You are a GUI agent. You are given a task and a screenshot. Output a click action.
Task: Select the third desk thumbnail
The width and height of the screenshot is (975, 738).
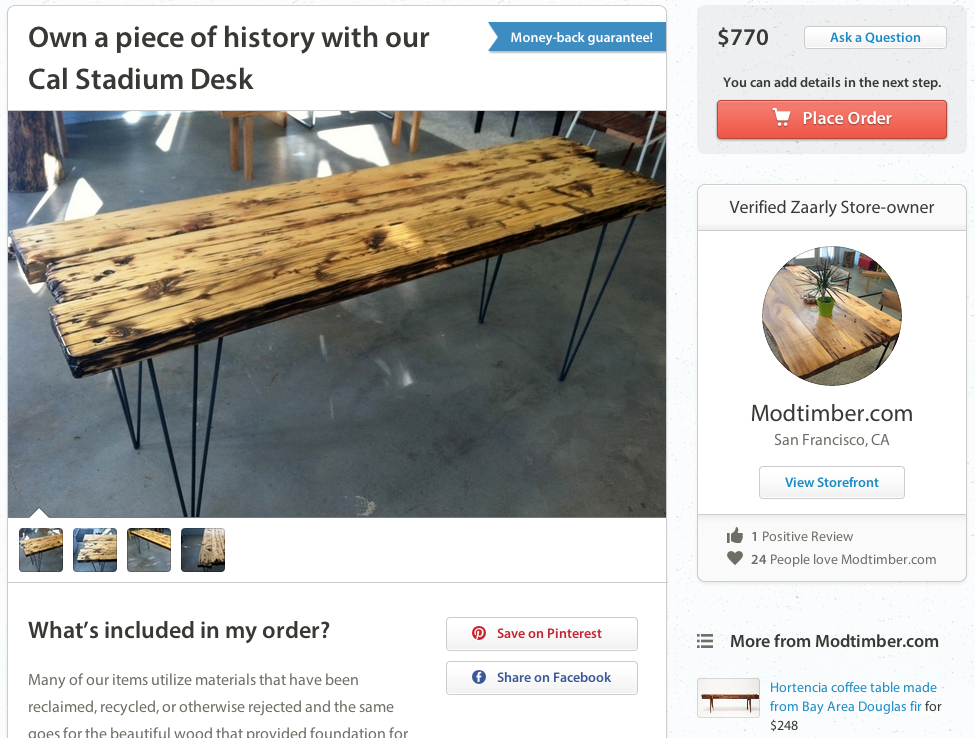click(149, 550)
